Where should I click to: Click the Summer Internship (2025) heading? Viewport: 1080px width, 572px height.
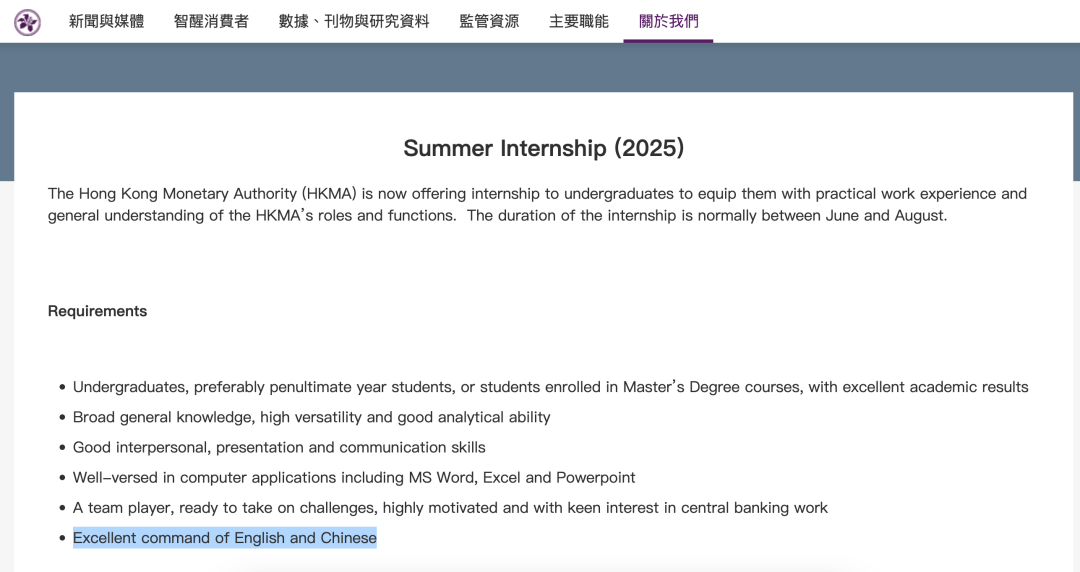[543, 148]
